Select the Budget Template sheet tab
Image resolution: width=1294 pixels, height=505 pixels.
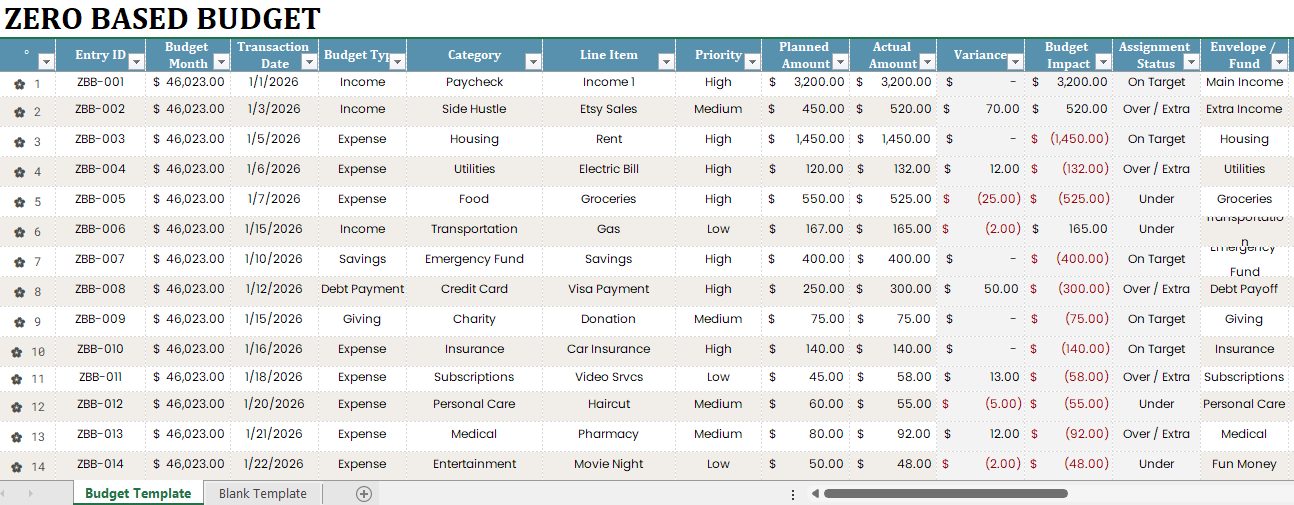[138, 493]
